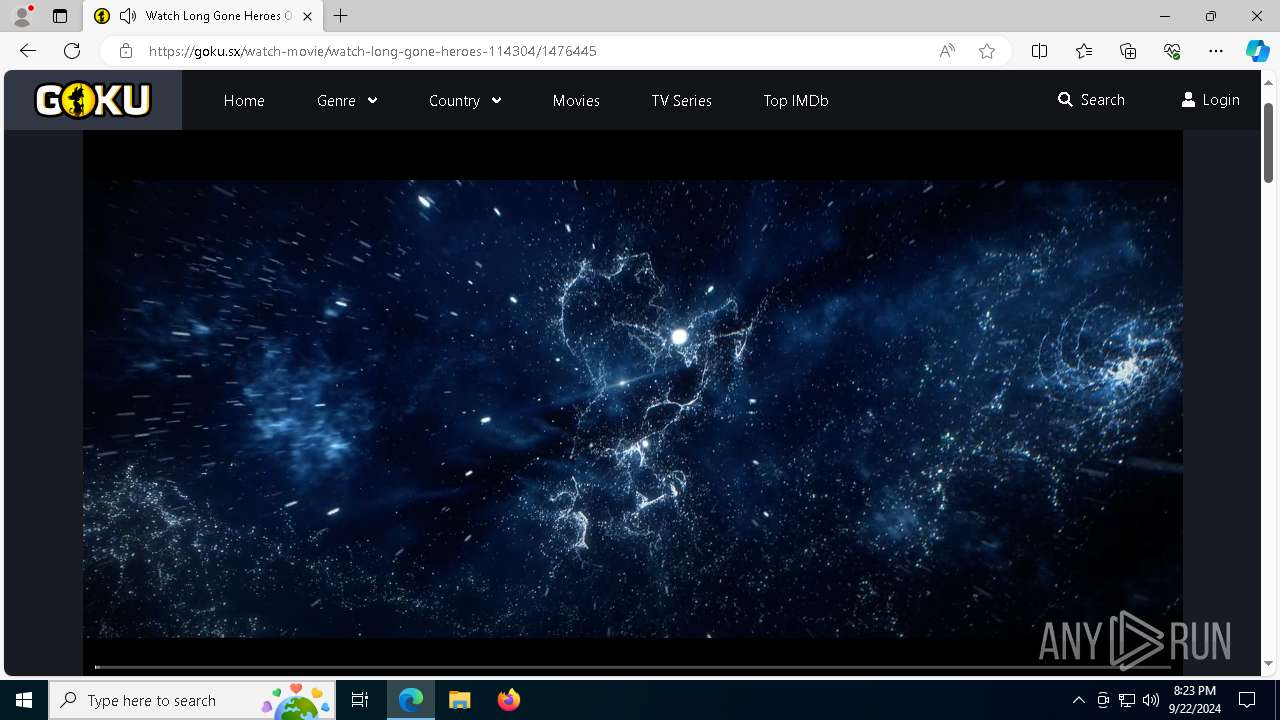Click the goku.sx address bar URL
Screen dimensions: 1280x720
coord(372,51)
